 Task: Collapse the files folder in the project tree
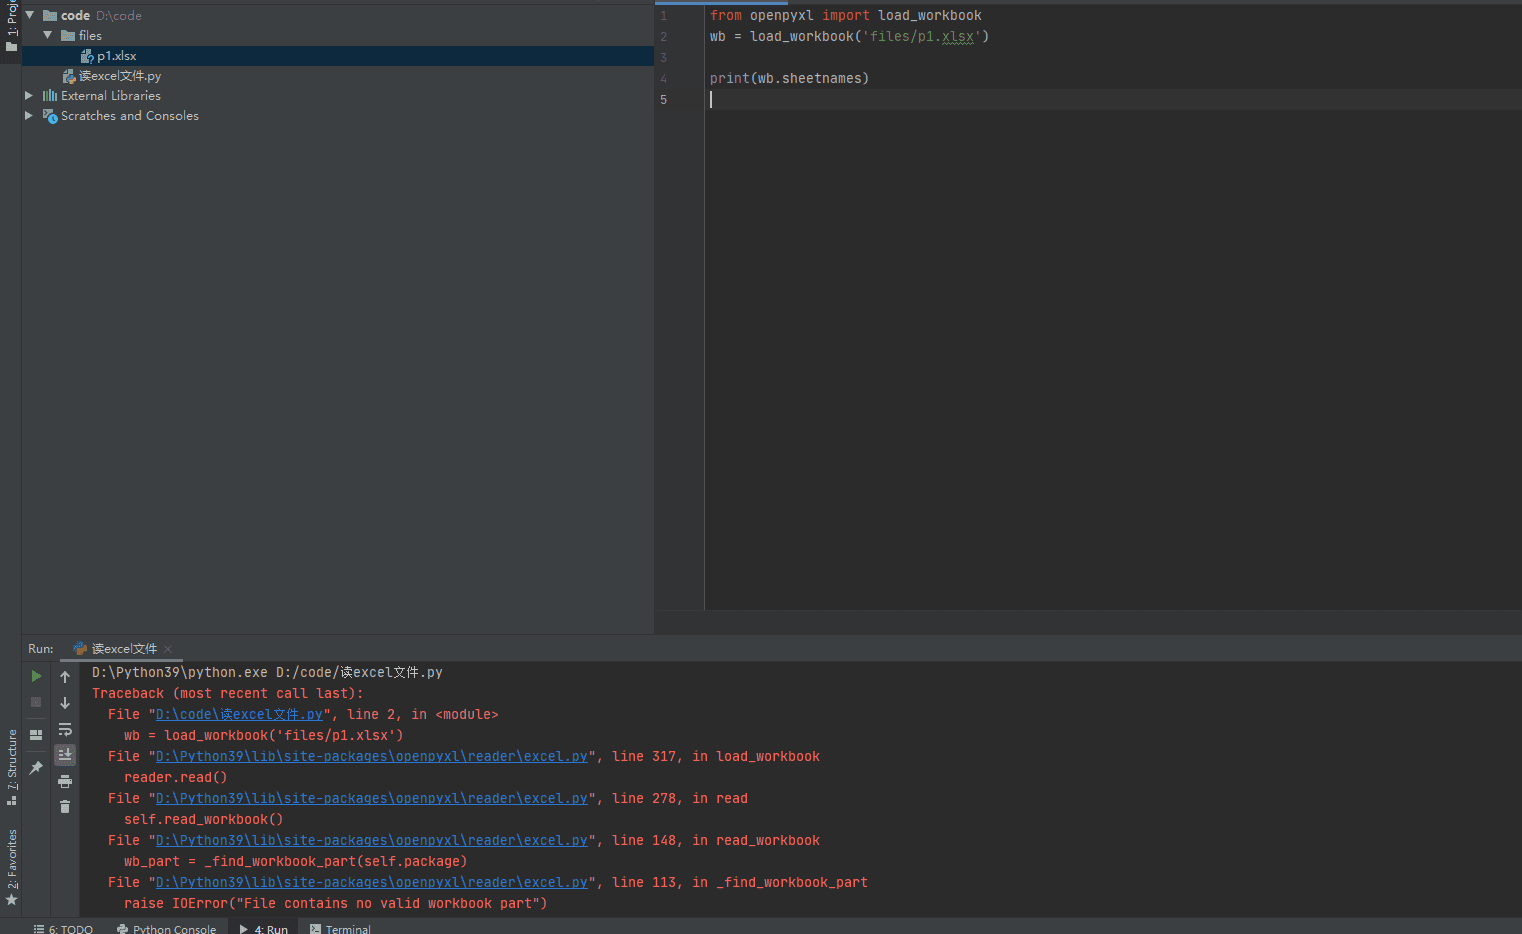(47, 35)
